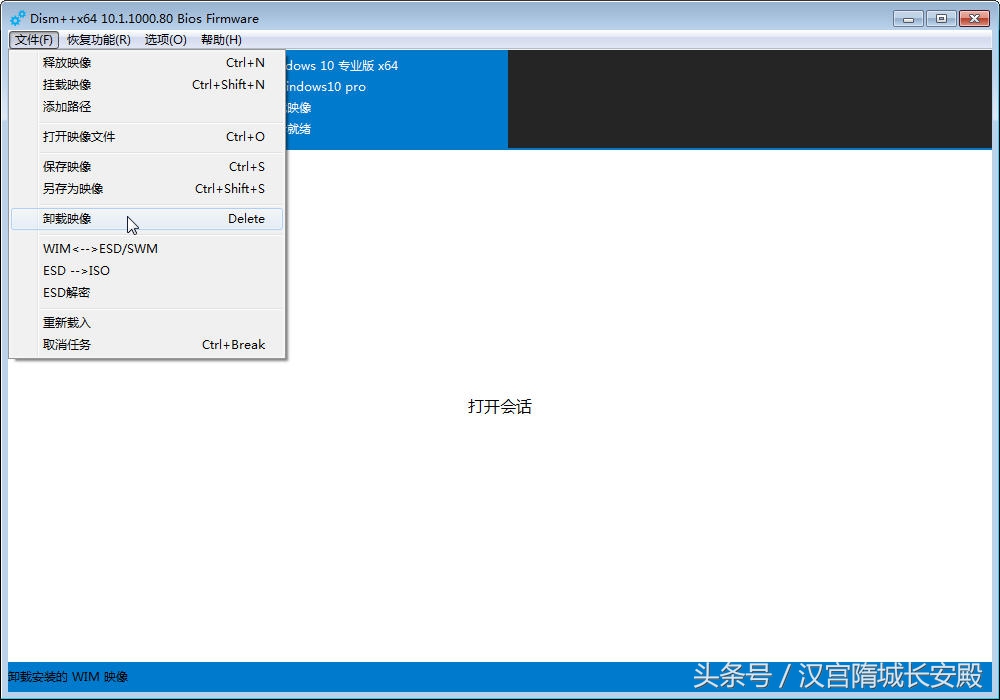Viewport: 1000px width, 700px height.
Task: Choose 保存映像 in the menu
Action: [147, 166]
